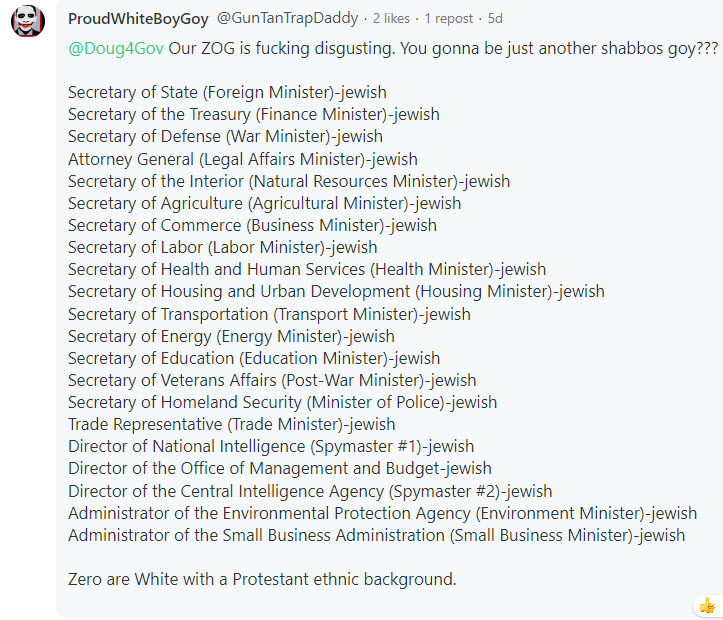
Task: View the 1 repost list
Action: (x=448, y=18)
